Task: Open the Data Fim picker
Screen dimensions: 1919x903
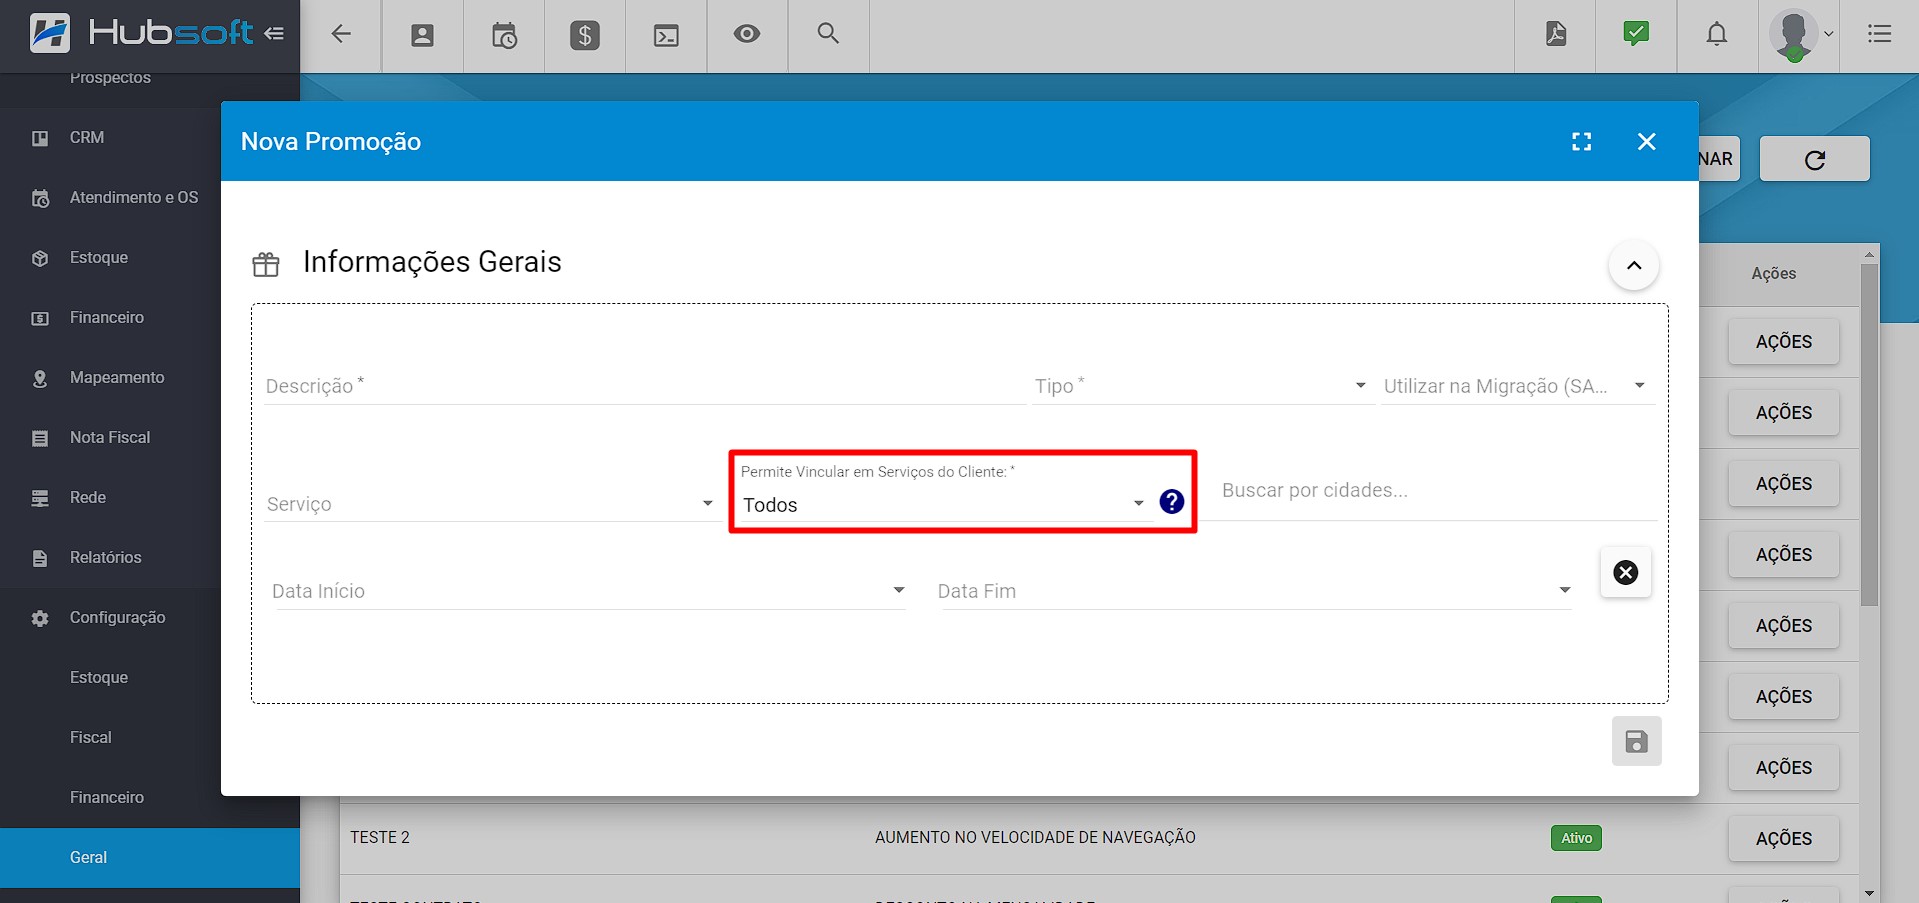Action: click(x=1255, y=591)
